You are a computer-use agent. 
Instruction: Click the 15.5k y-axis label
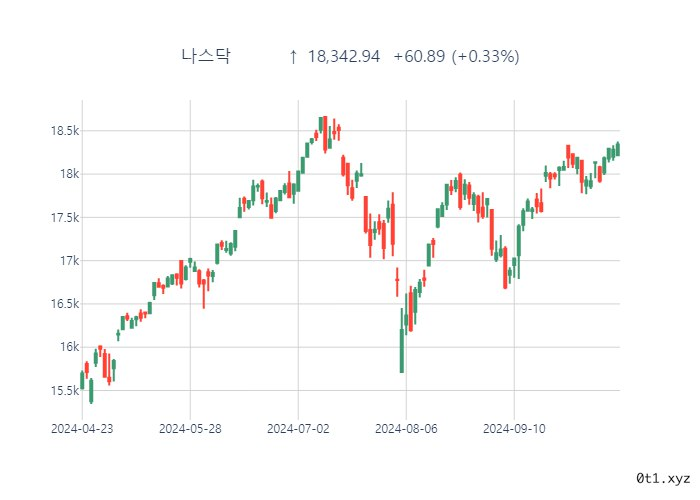(65, 391)
